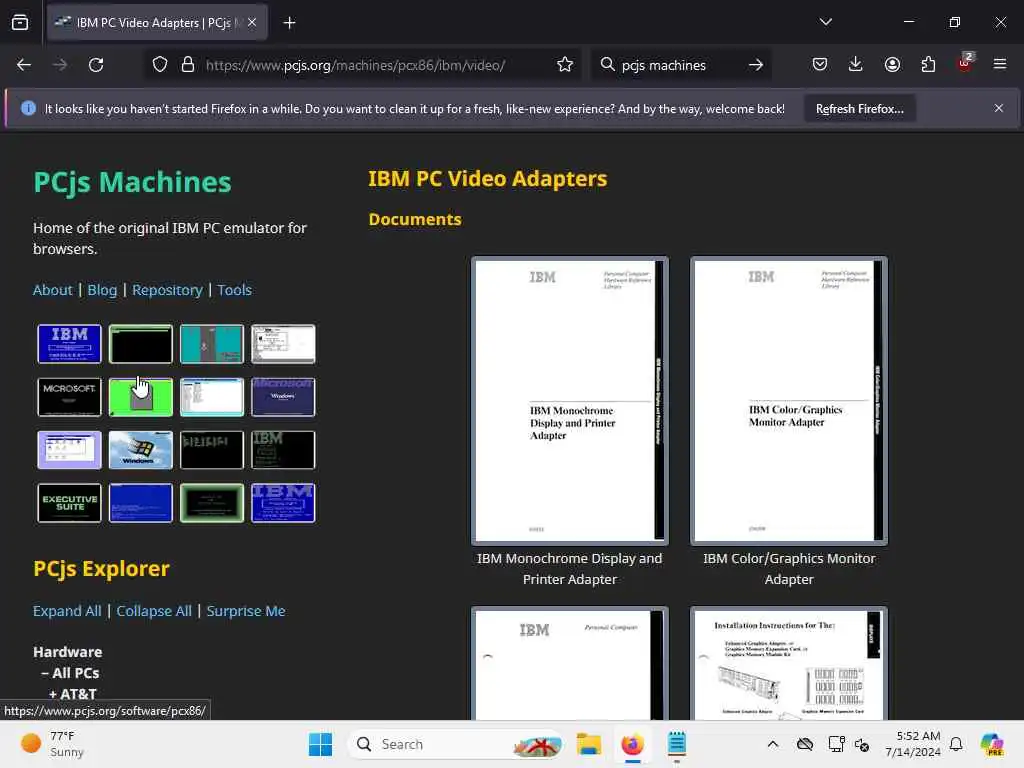Viewport: 1024px width, 768px height.
Task: Click the taskbar Search box
Action: 457,744
